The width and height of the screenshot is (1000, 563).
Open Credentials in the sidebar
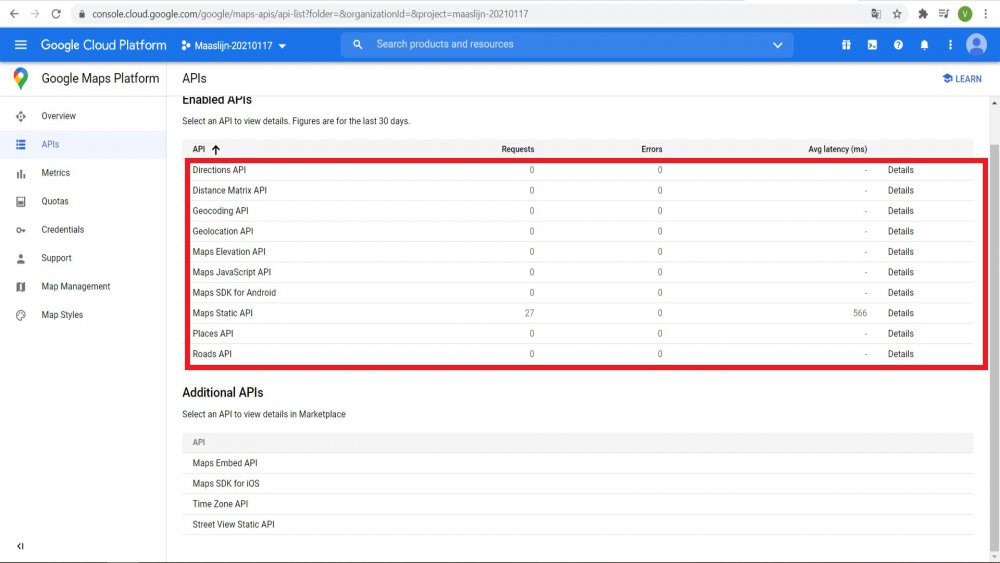click(62, 230)
